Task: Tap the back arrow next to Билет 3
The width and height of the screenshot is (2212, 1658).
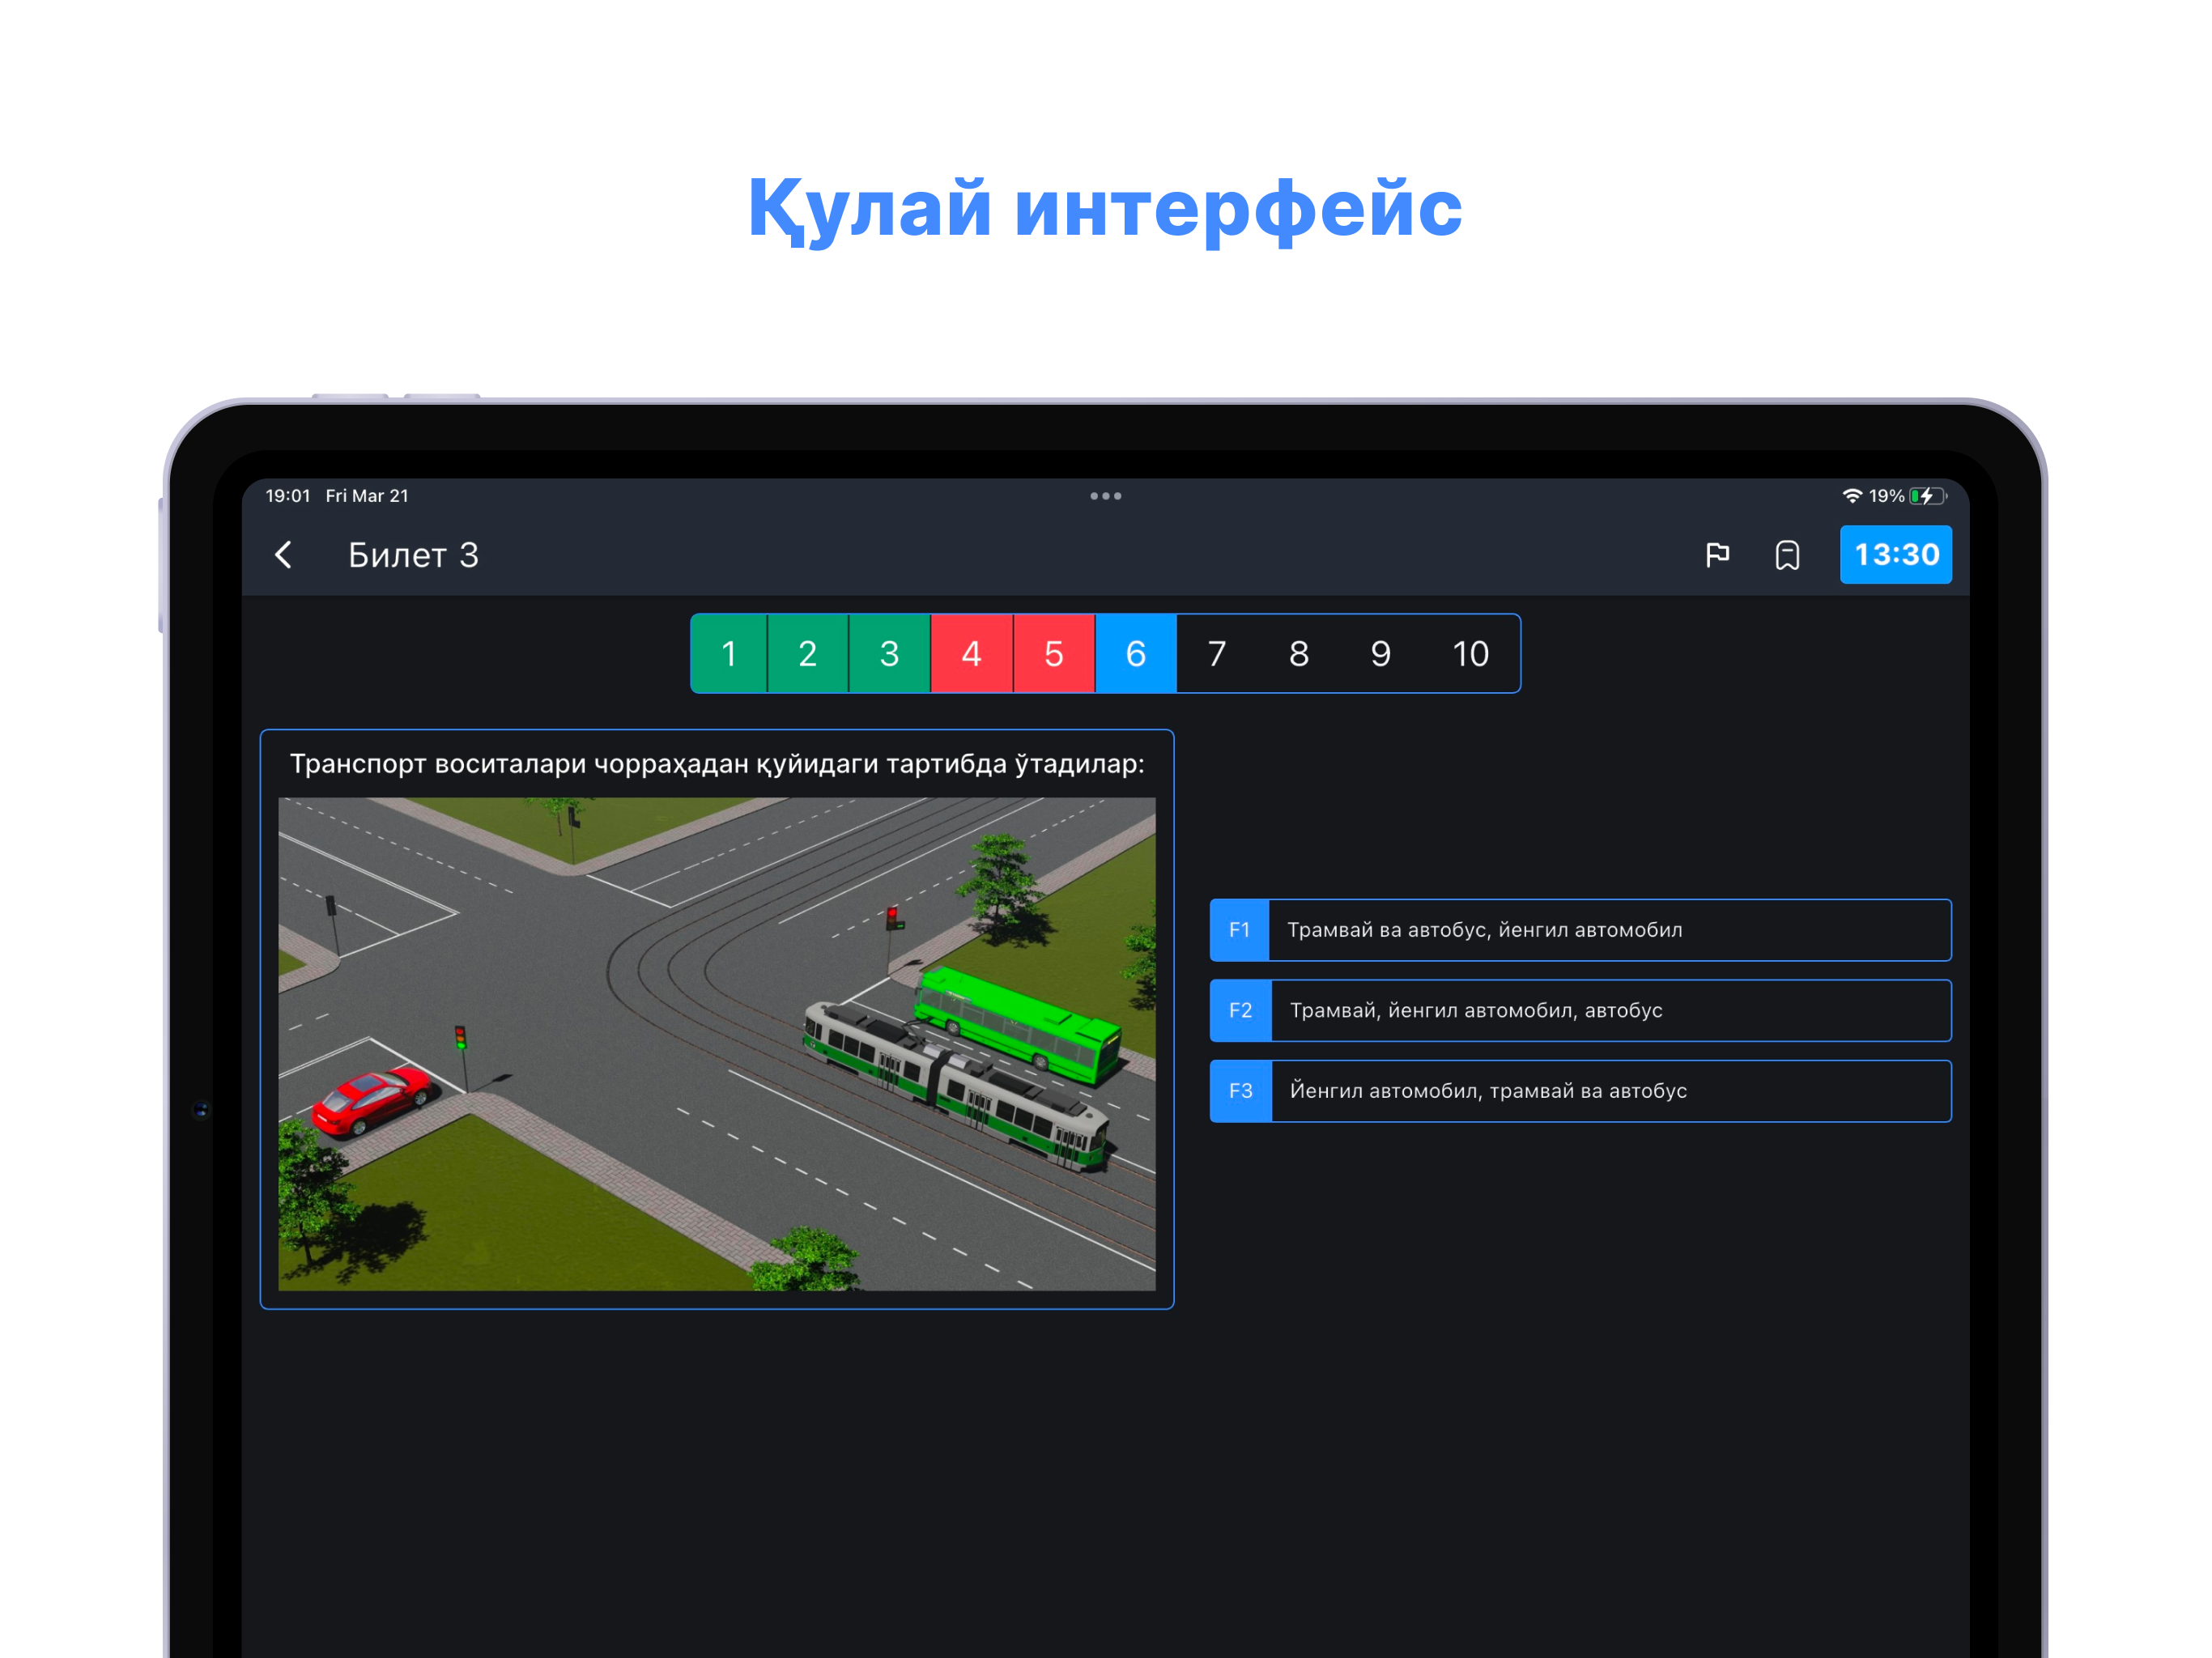Action: point(283,555)
